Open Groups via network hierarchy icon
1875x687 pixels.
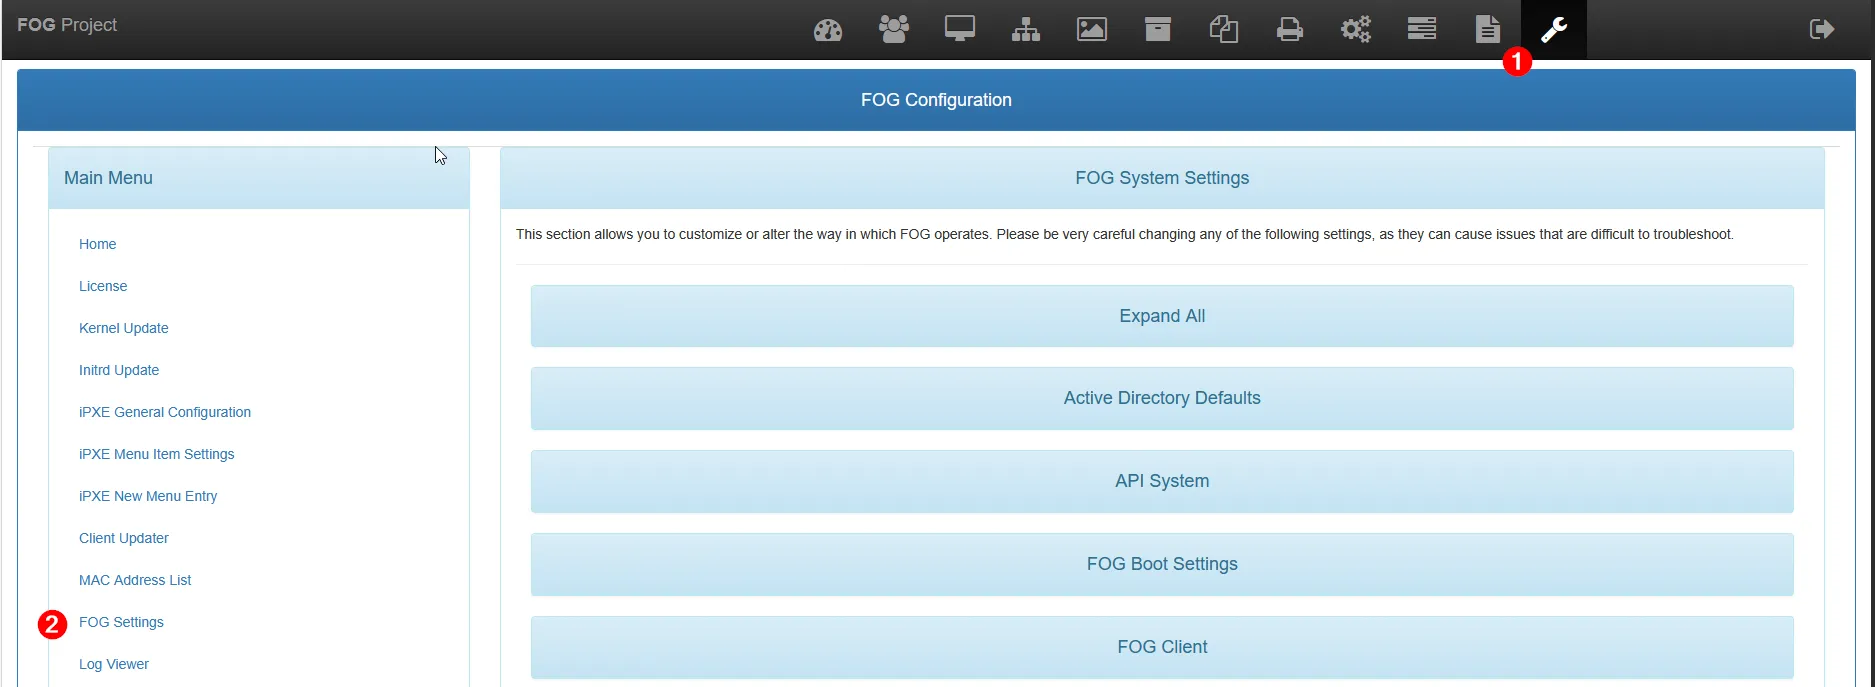(1025, 30)
